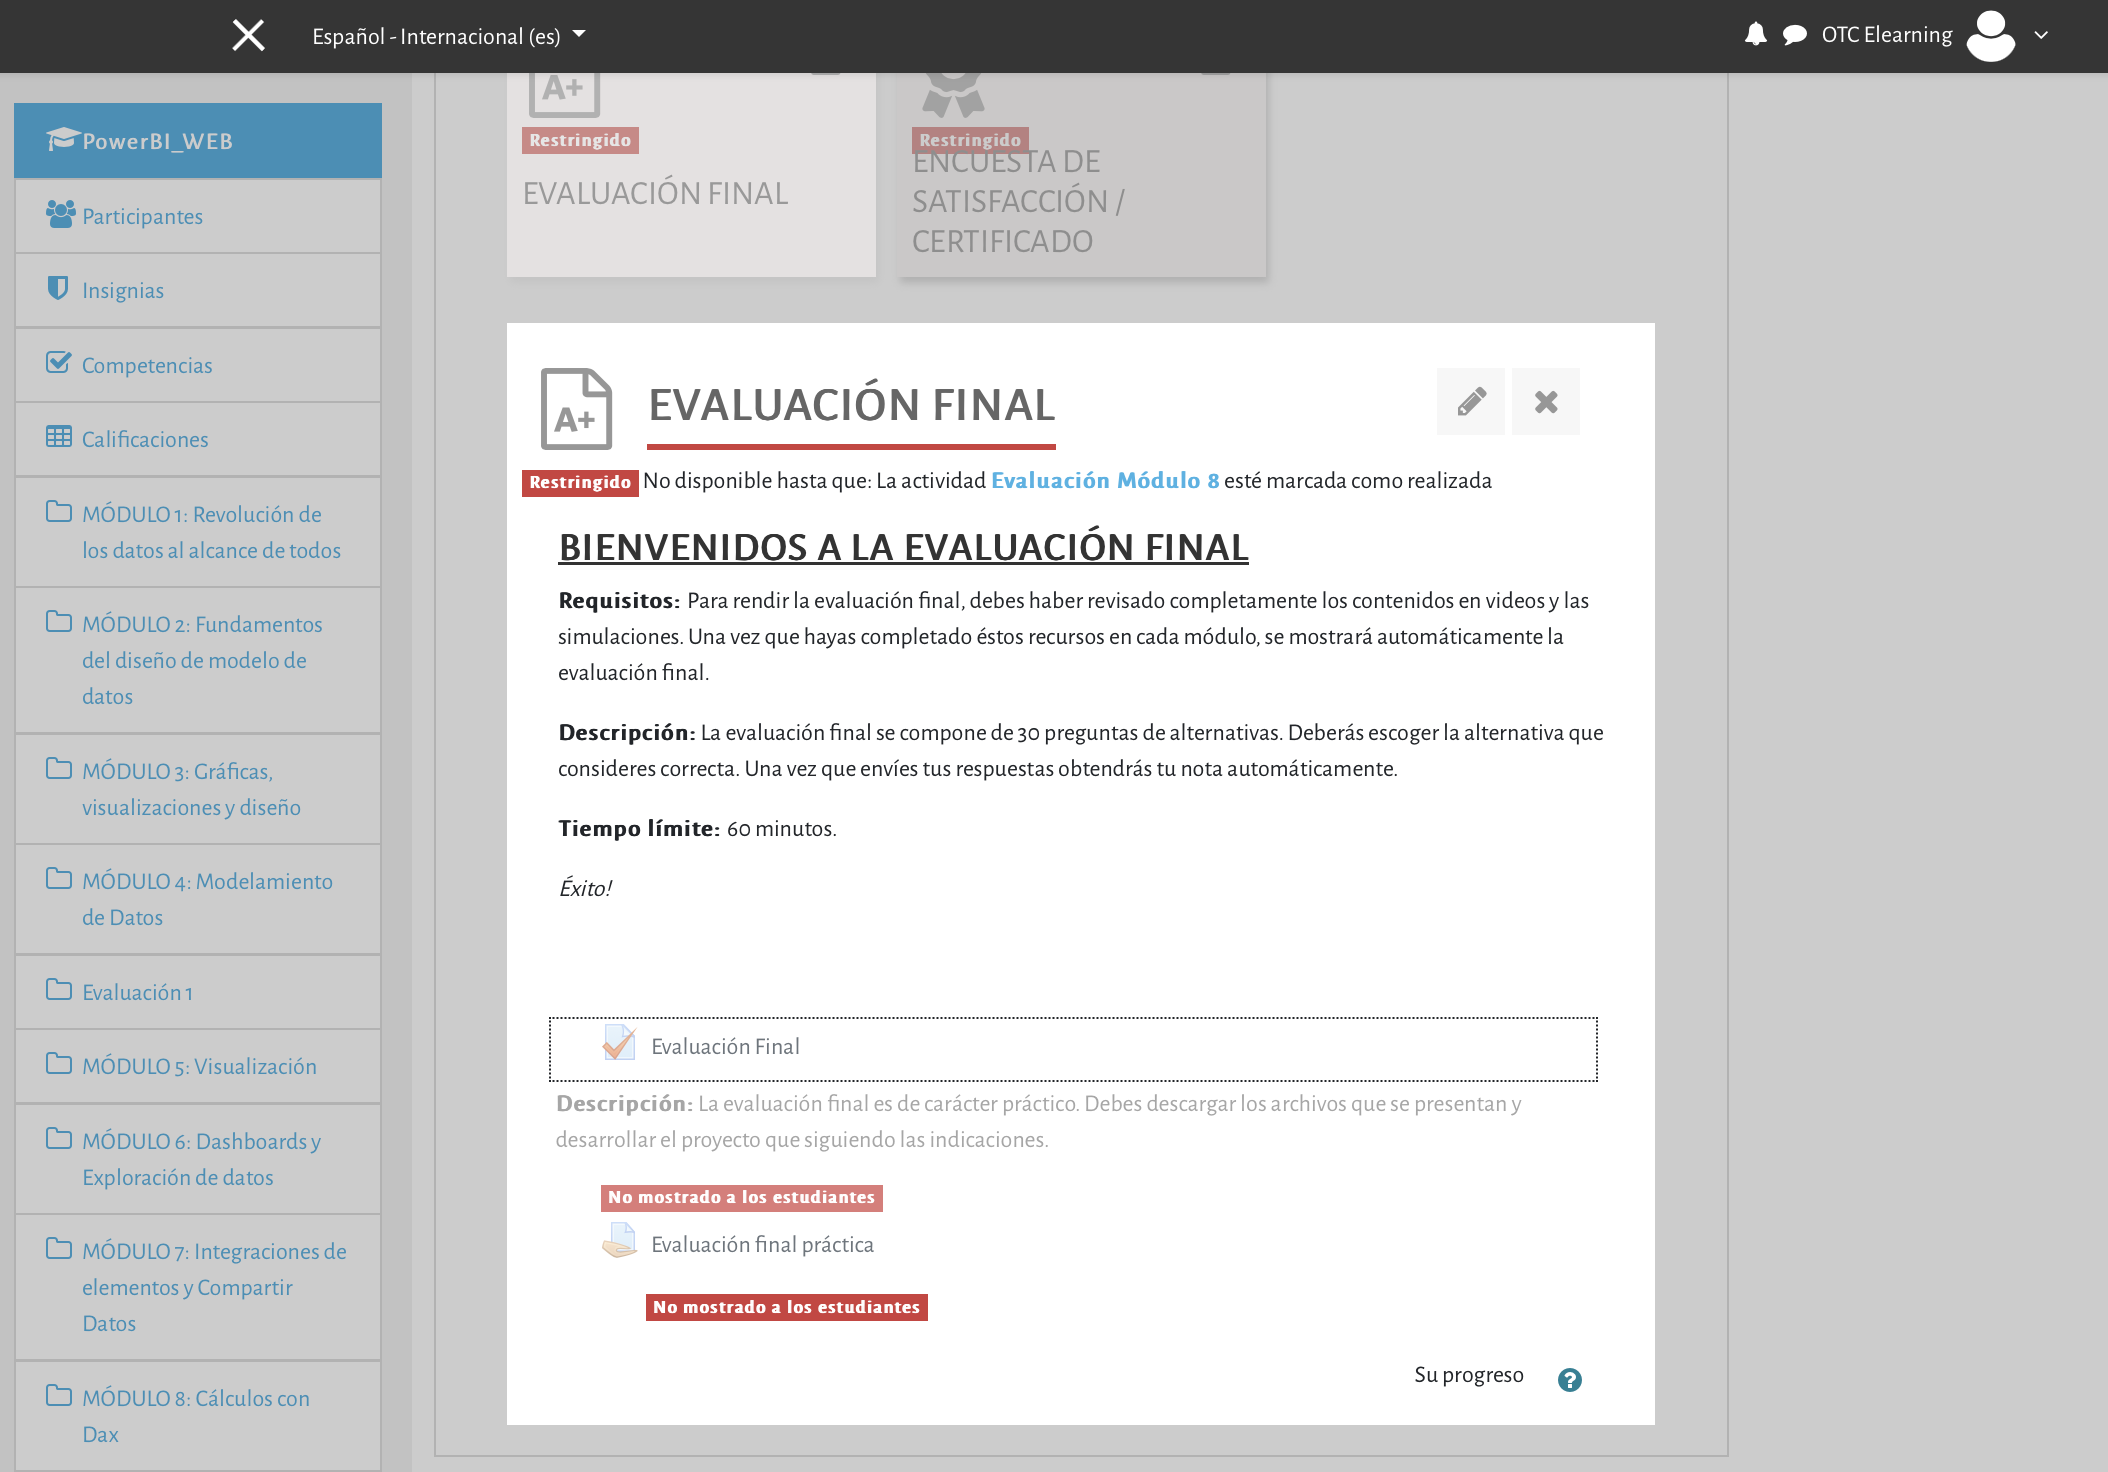Go to MÓDULO 1: Revolución de los datos
The height and width of the screenshot is (1472, 2108).
(x=198, y=532)
